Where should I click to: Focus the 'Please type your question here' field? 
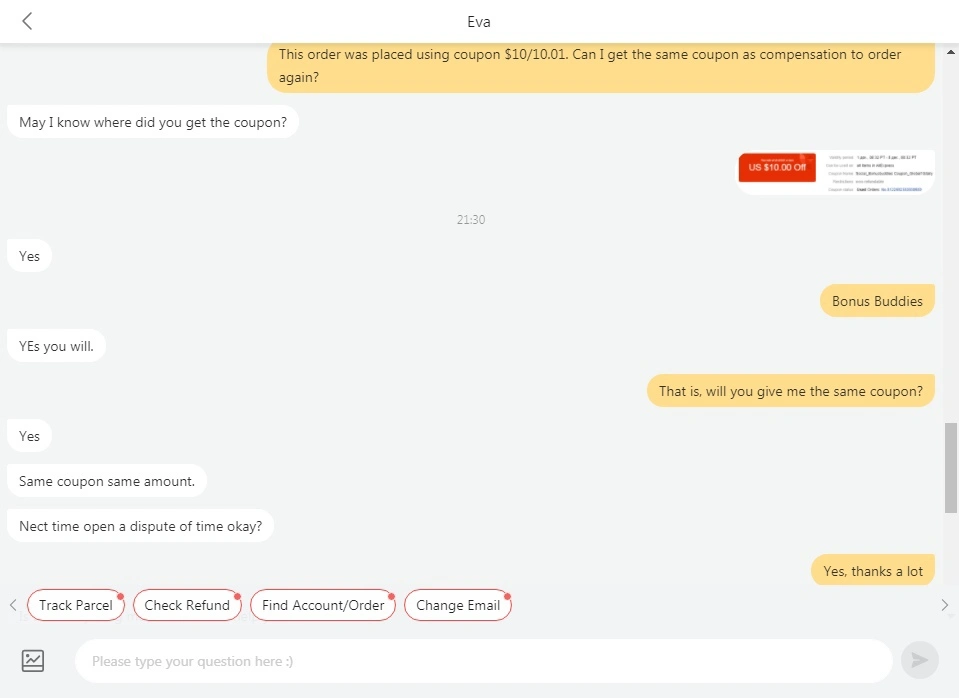(x=483, y=661)
